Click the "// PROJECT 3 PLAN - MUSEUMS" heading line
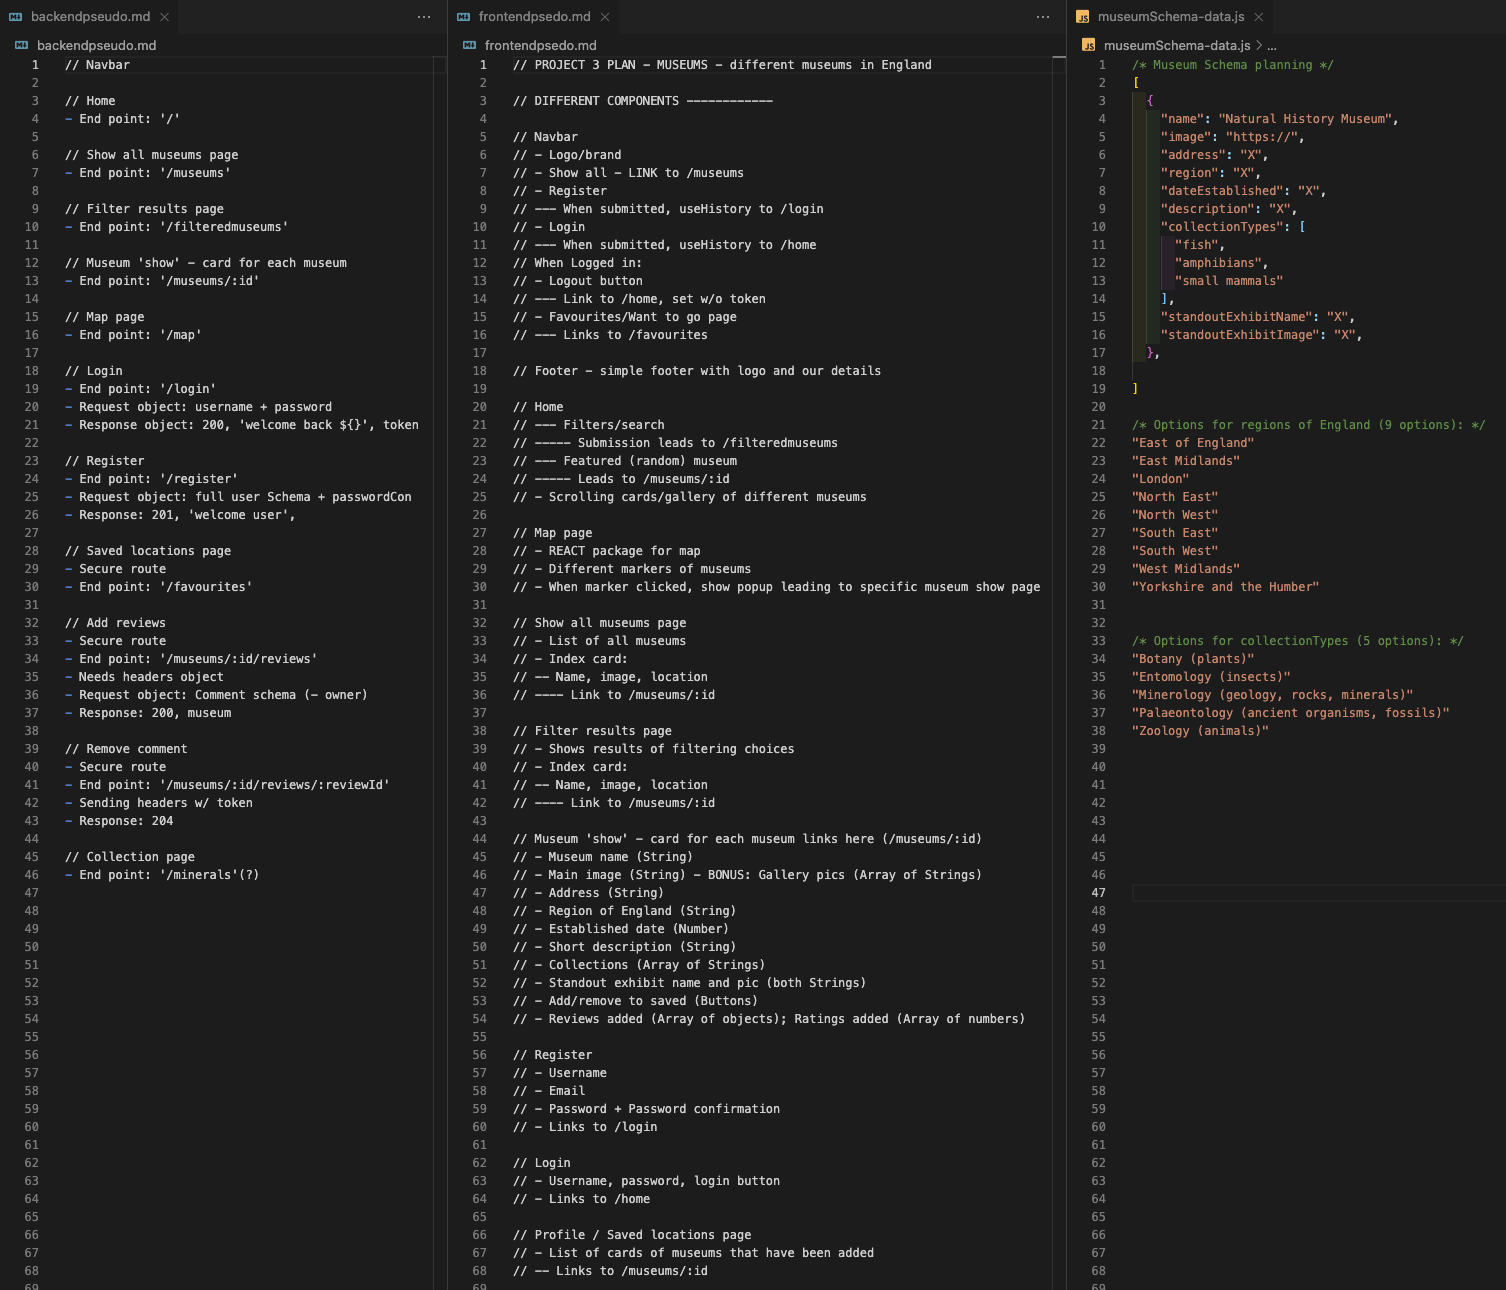1506x1290 pixels. pyautogui.click(x=722, y=65)
